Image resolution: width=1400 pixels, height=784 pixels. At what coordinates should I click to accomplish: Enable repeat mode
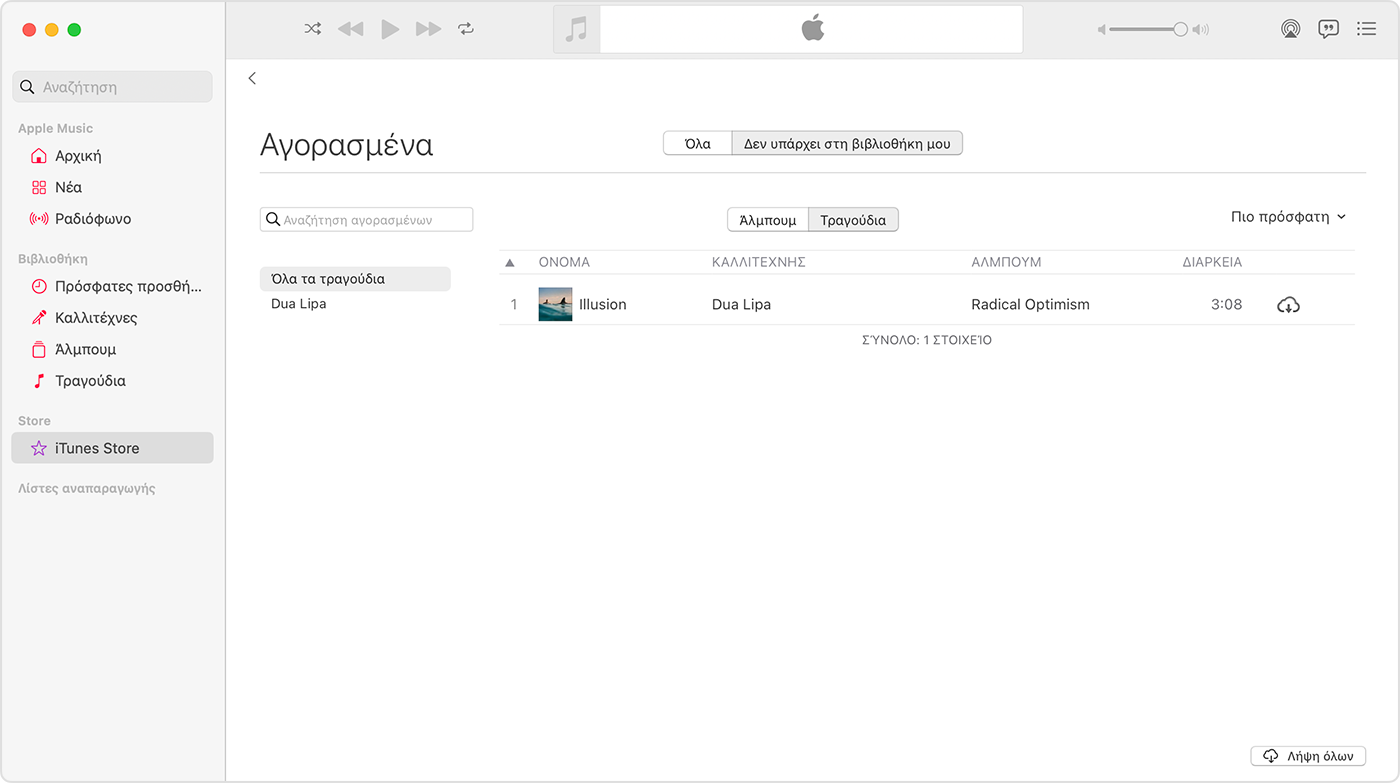tap(466, 29)
